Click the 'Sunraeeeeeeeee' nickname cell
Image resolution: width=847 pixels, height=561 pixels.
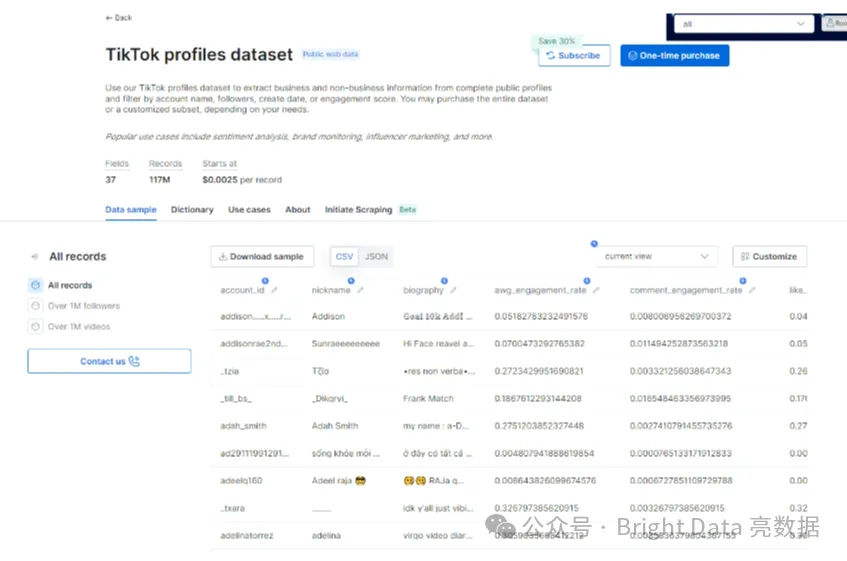(x=346, y=343)
